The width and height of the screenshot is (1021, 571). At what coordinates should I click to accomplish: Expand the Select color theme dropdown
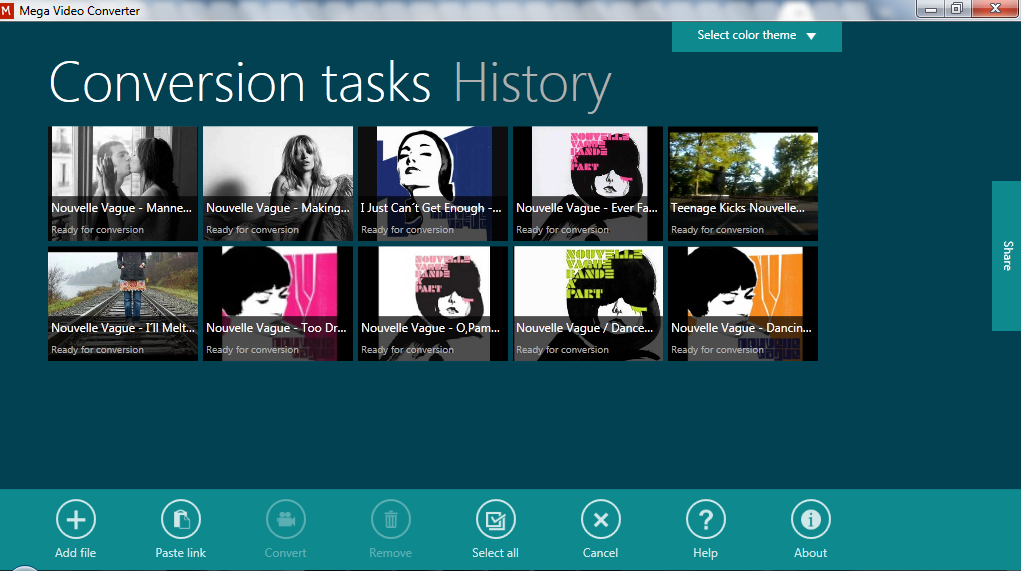[757, 36]
